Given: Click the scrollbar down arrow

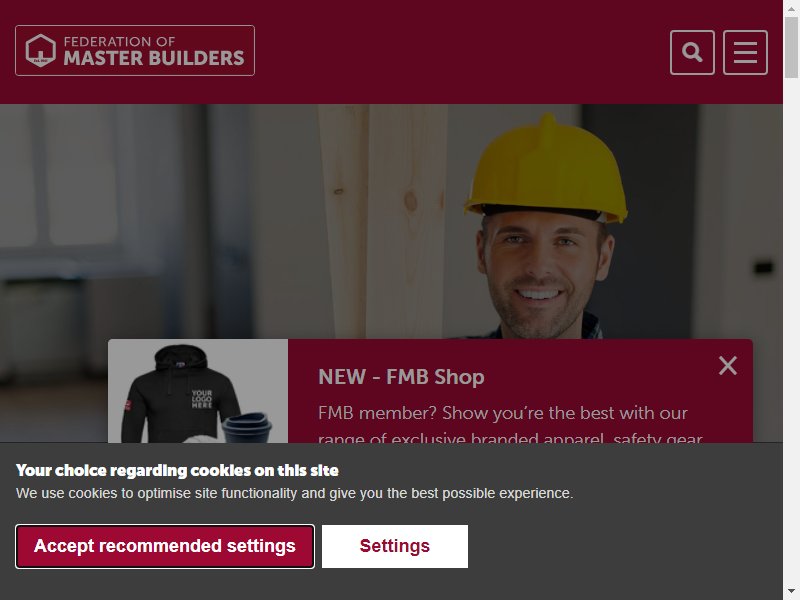Looking at the screenshot, I should click(791, 592).
